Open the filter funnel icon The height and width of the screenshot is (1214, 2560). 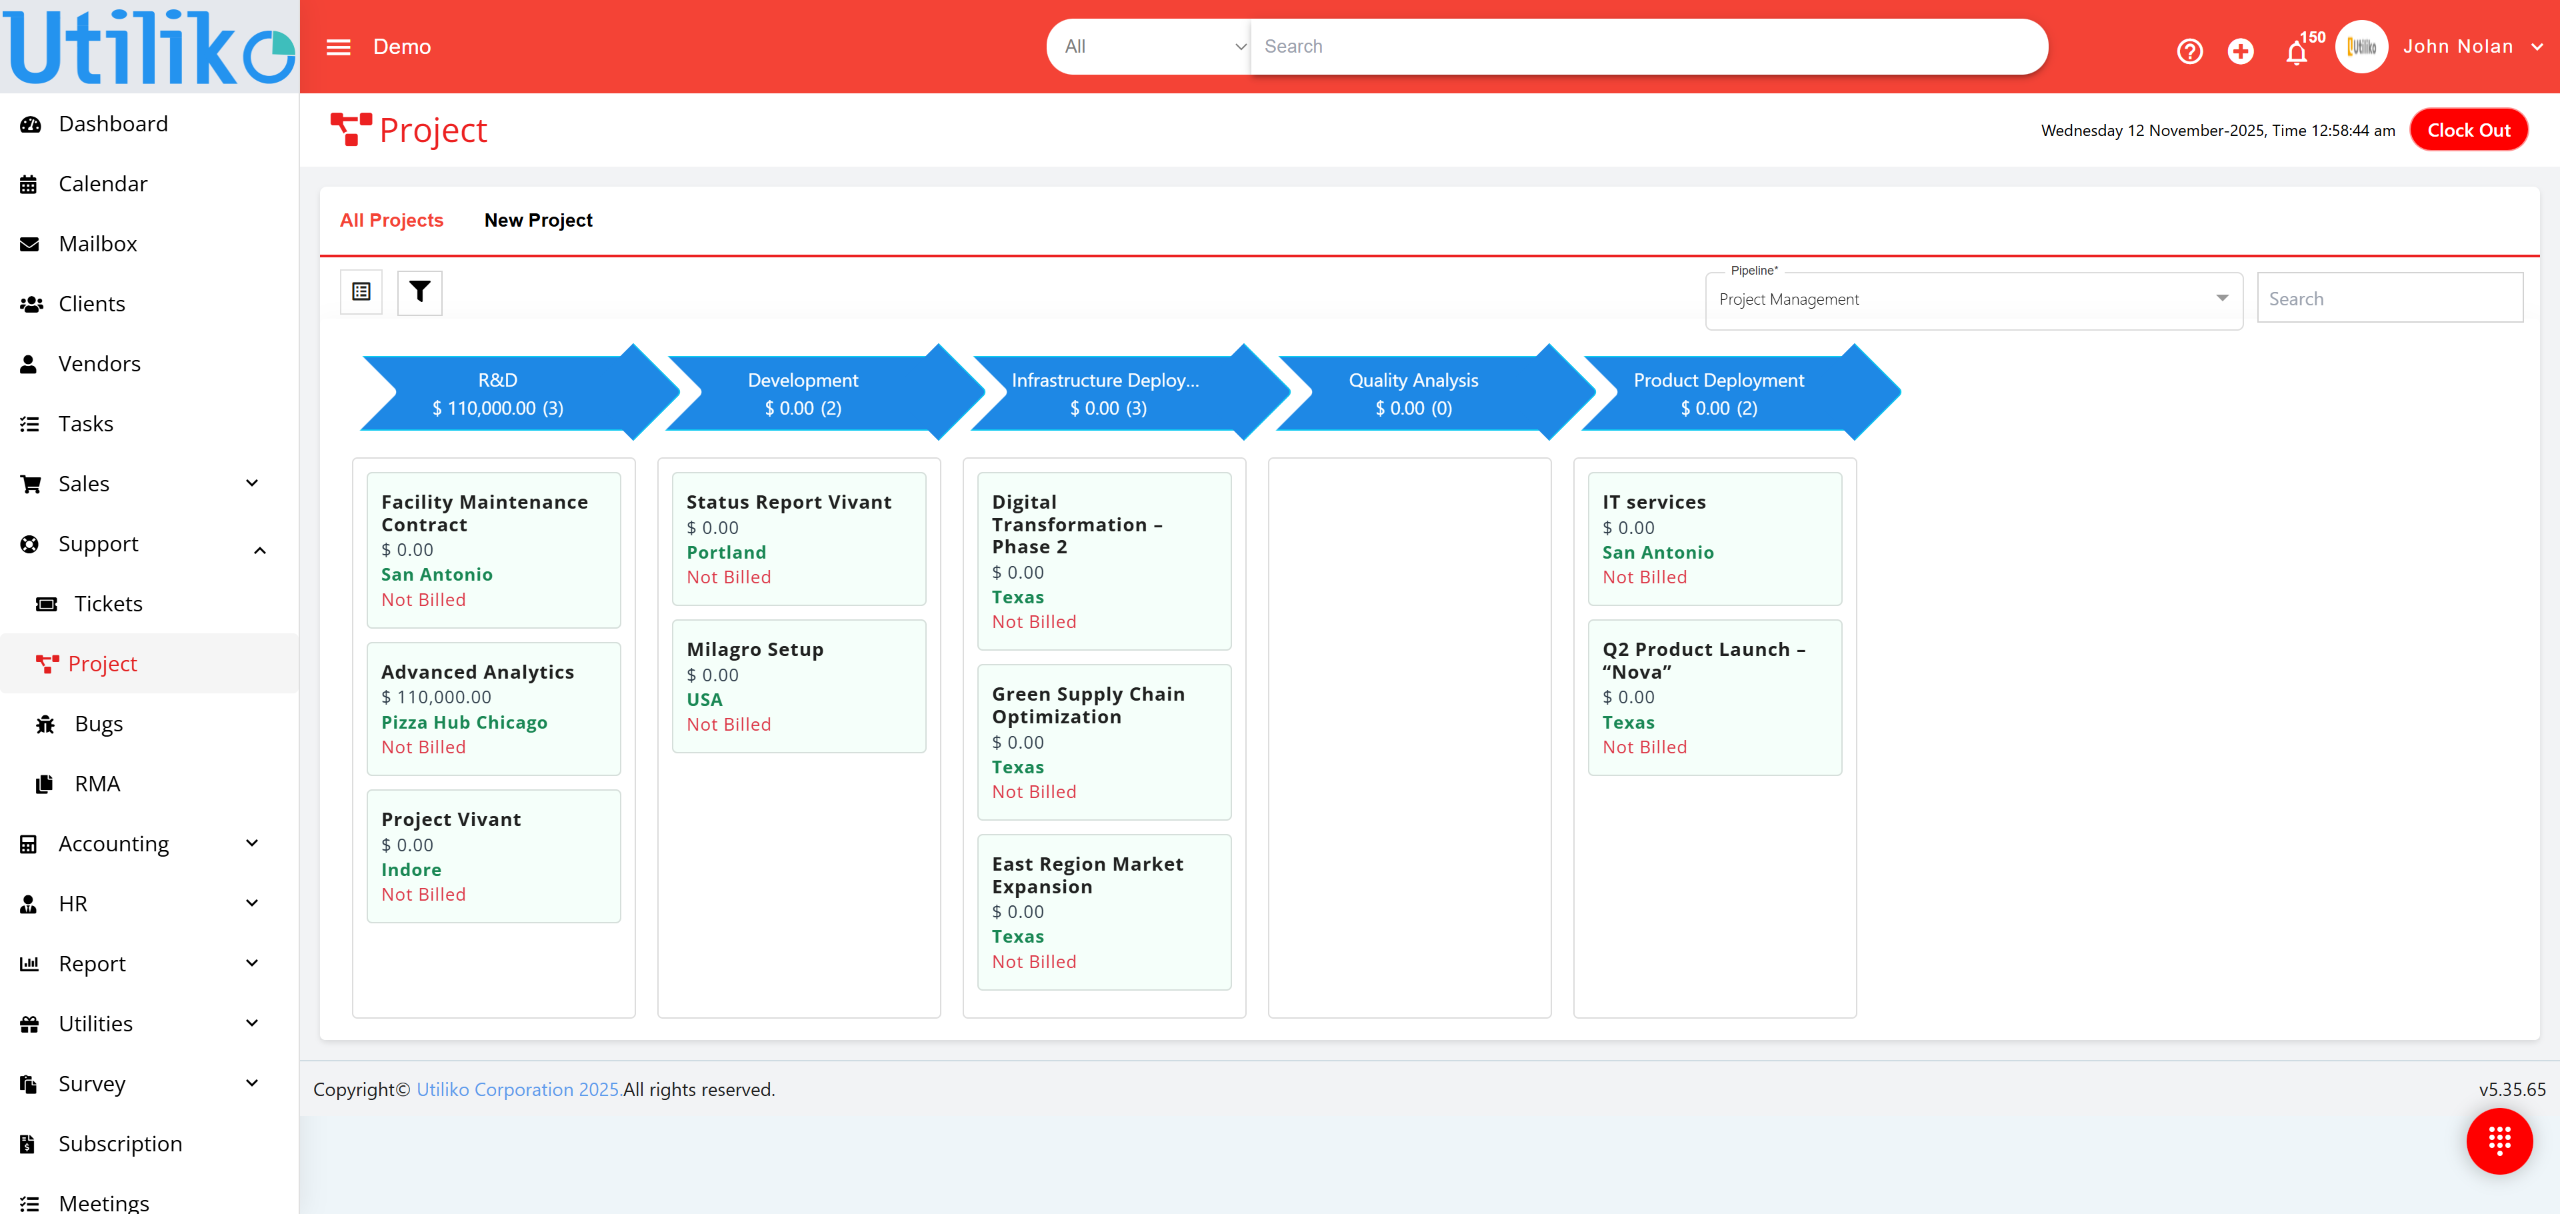(x=420, y=292)
